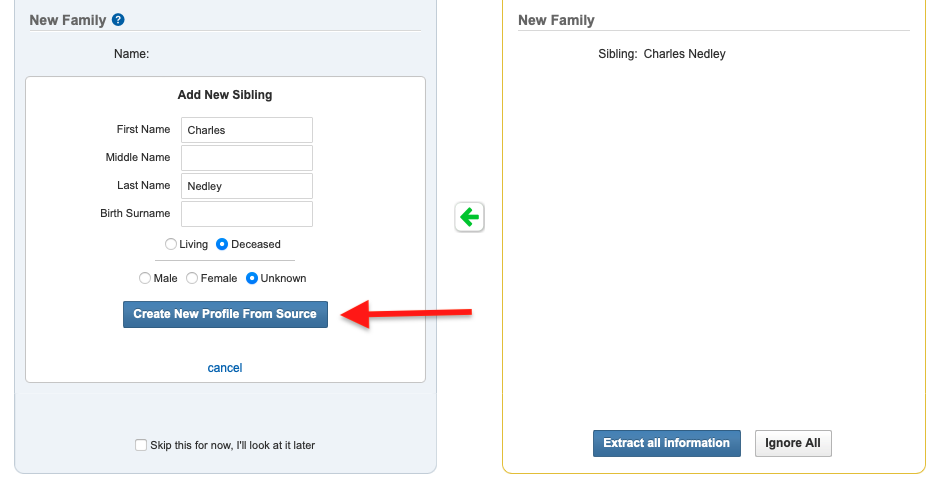This screenshot has height=488, width=938.
Task: Click Extract all information button
Action: (666, 443)
